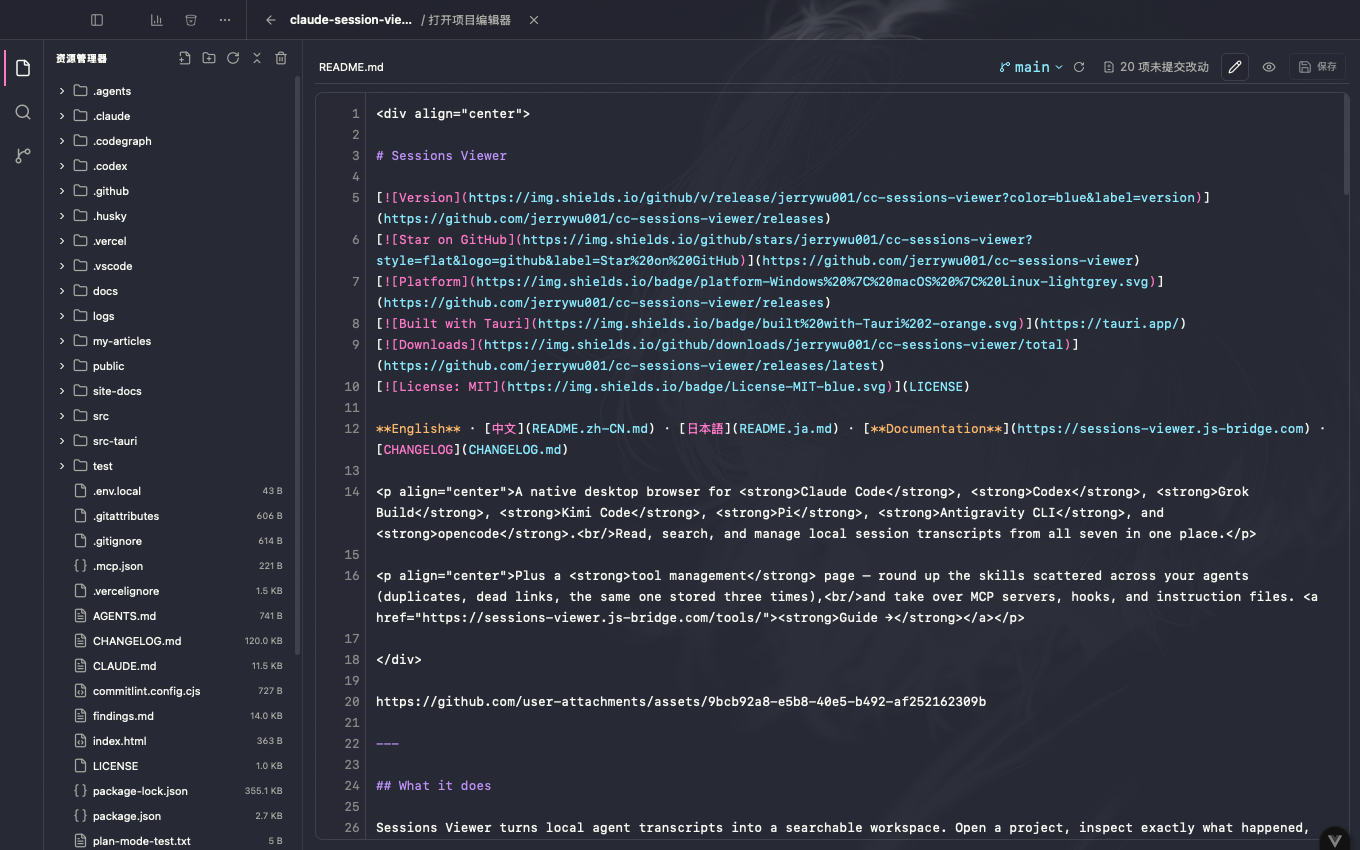Click the 保存 save button

(1317, 67)
